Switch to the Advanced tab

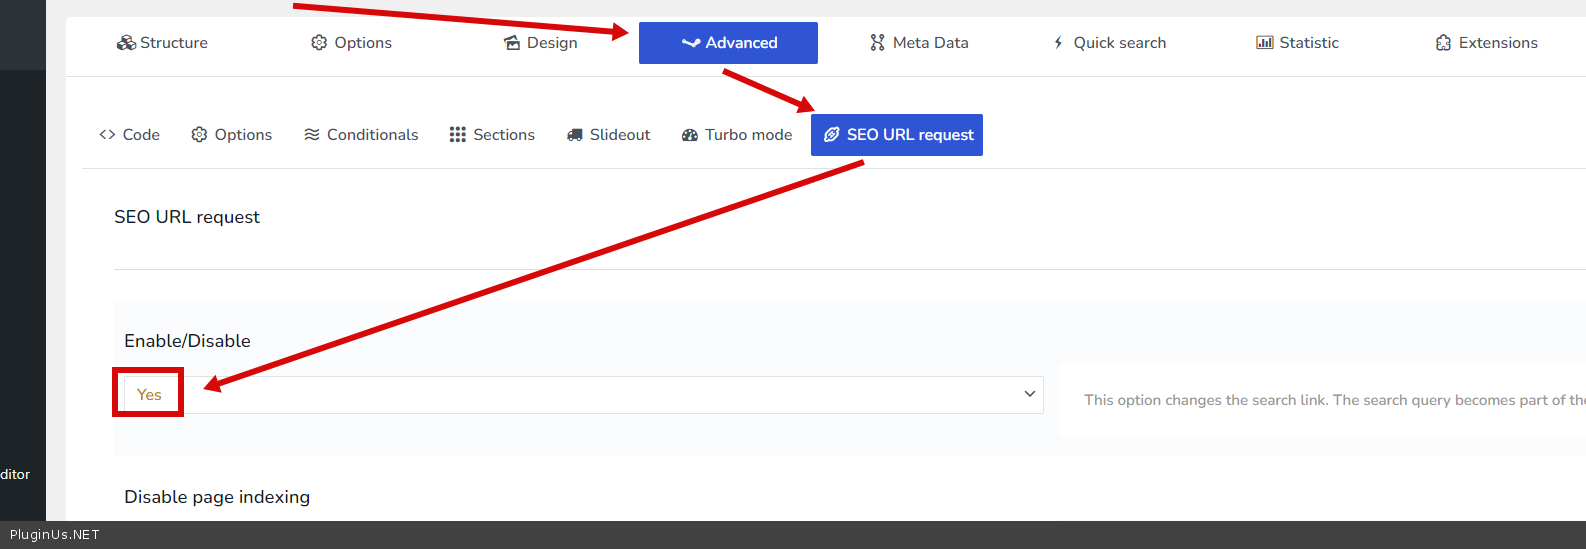click(x=728, y=43)
